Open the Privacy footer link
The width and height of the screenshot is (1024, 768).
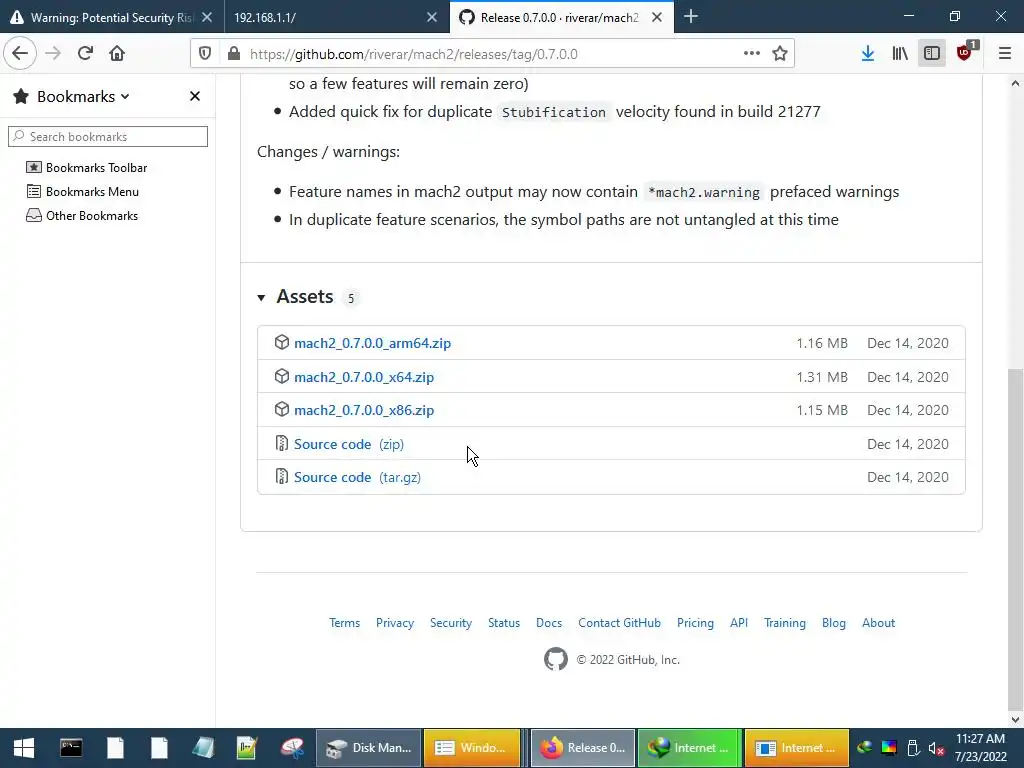(x=395, y=623)
